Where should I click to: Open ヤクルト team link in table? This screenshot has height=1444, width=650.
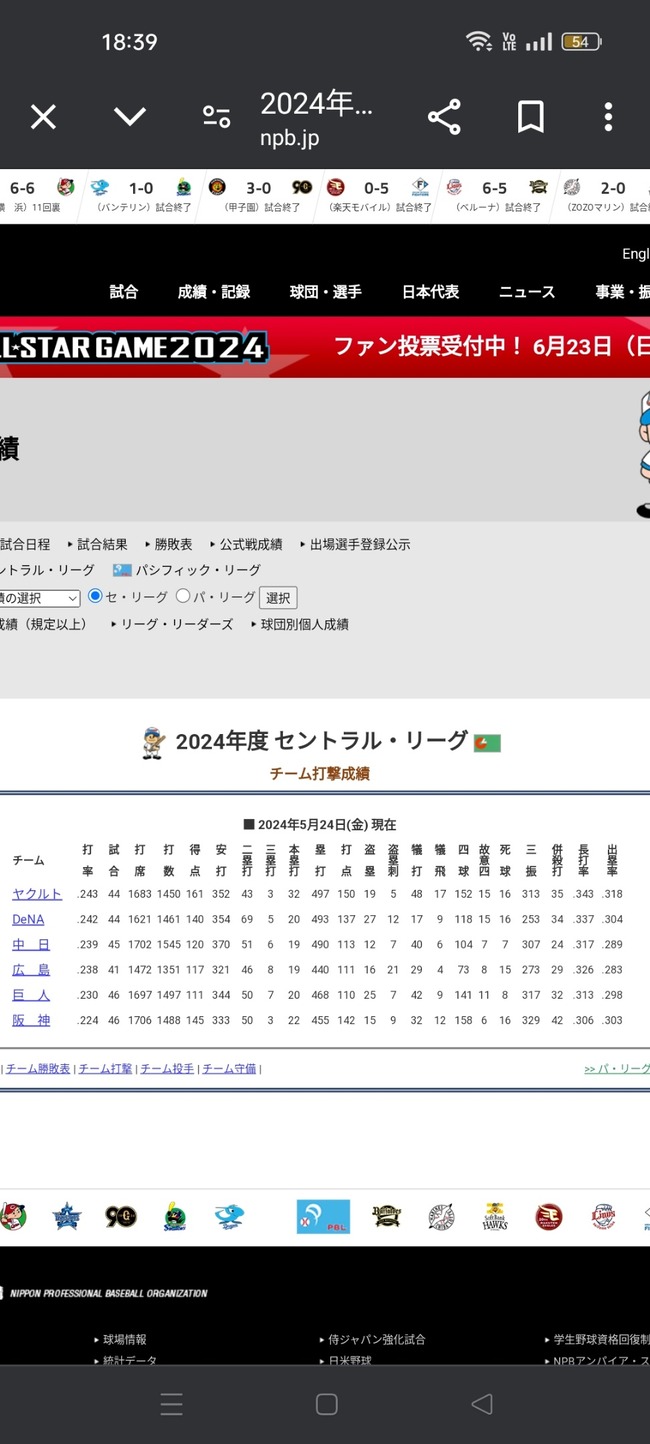pos(37,894)
